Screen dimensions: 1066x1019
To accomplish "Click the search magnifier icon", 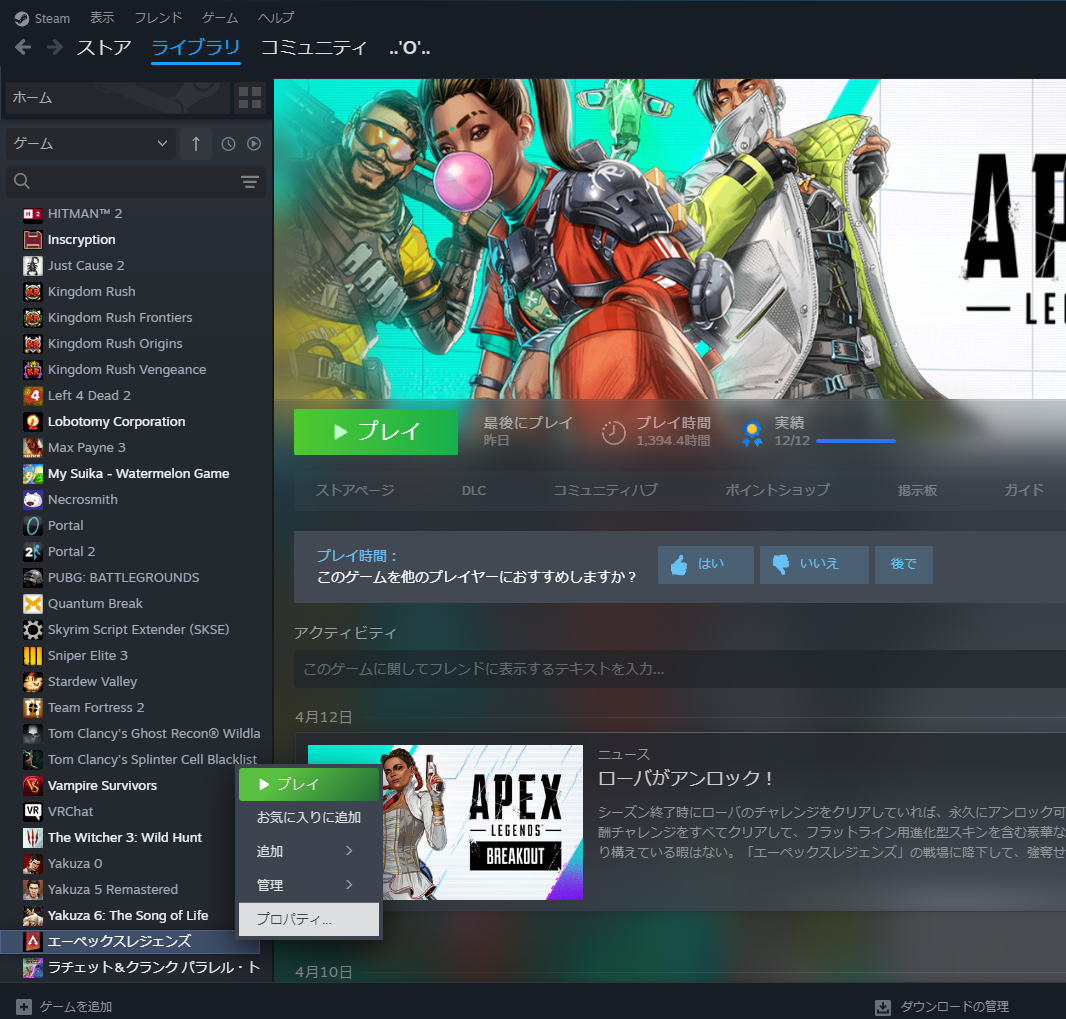I will click(x=22, y=182).
